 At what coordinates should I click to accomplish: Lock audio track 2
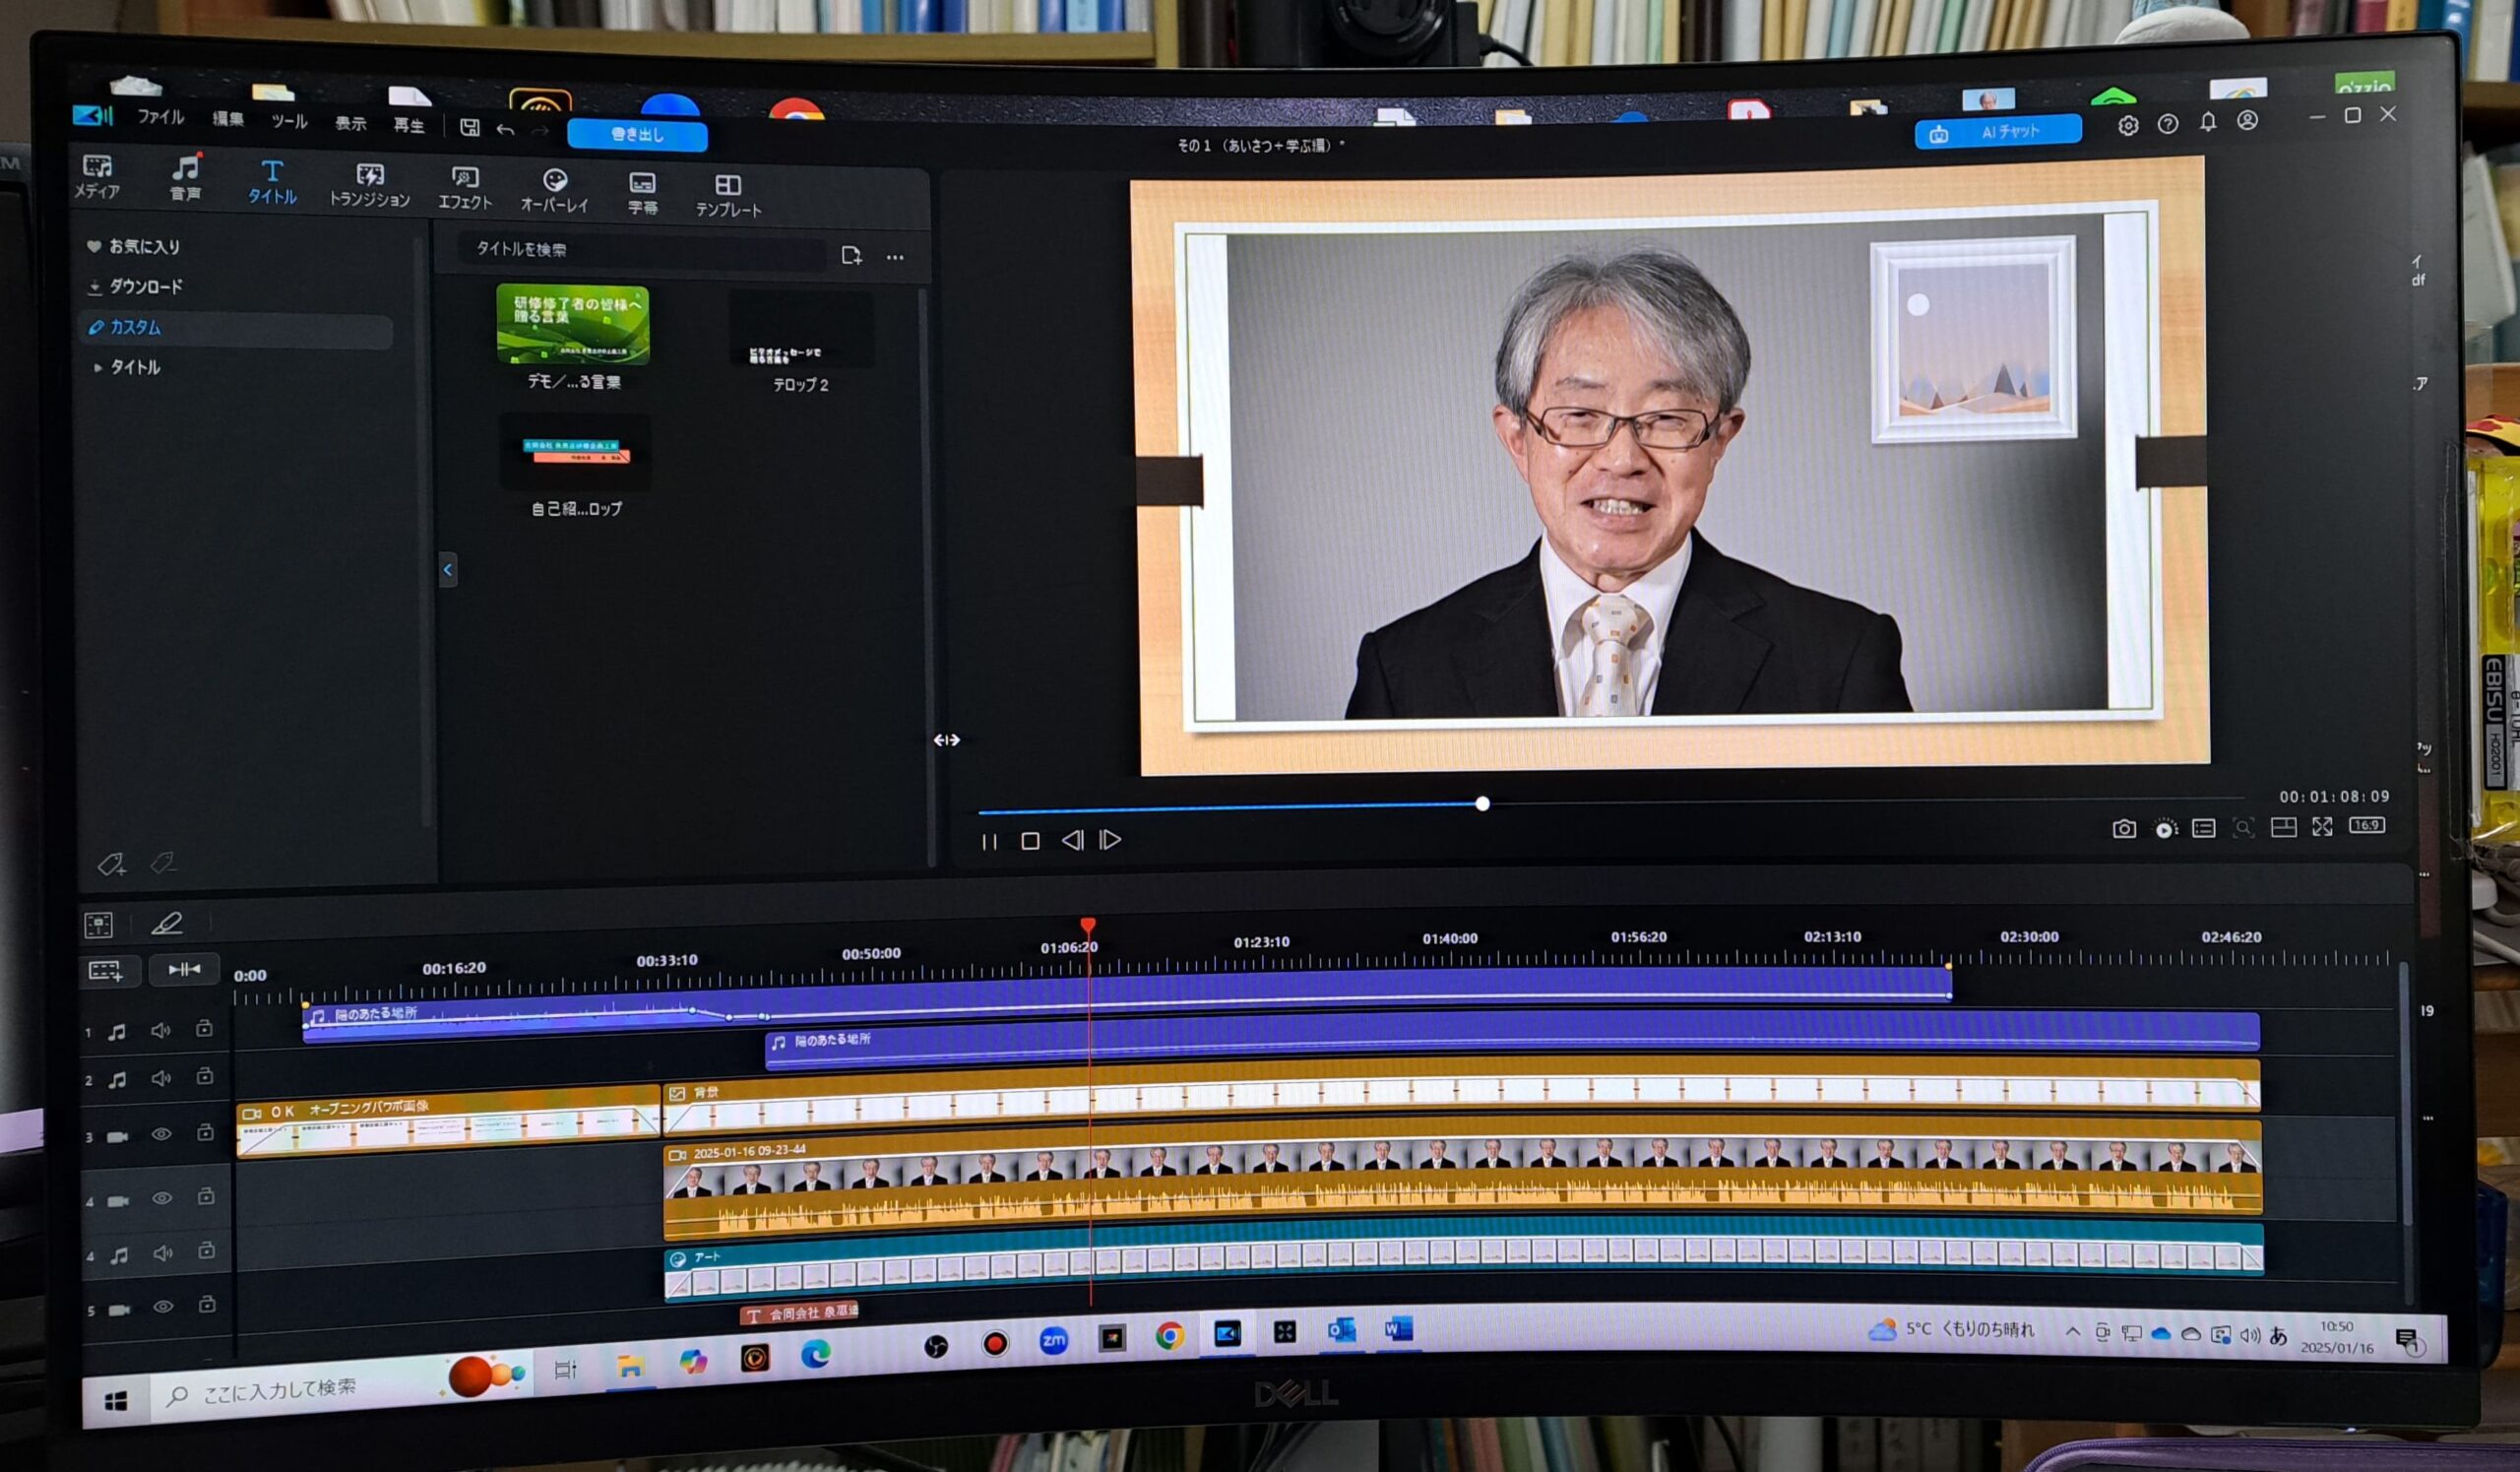point(205,1077)
